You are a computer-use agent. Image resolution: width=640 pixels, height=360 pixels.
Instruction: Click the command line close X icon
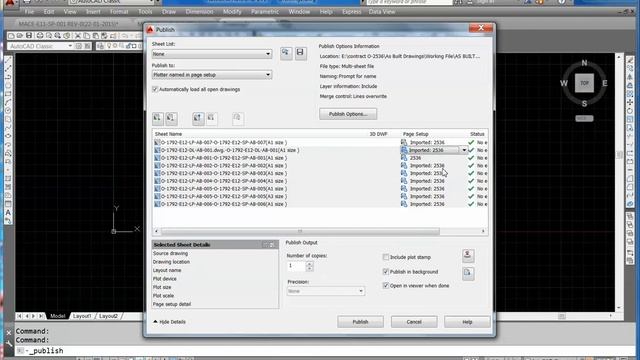(9, 333)
